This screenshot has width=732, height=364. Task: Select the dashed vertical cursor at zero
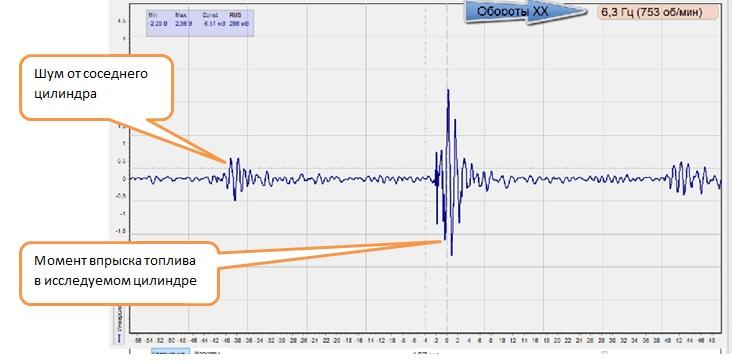coord(447,168)
